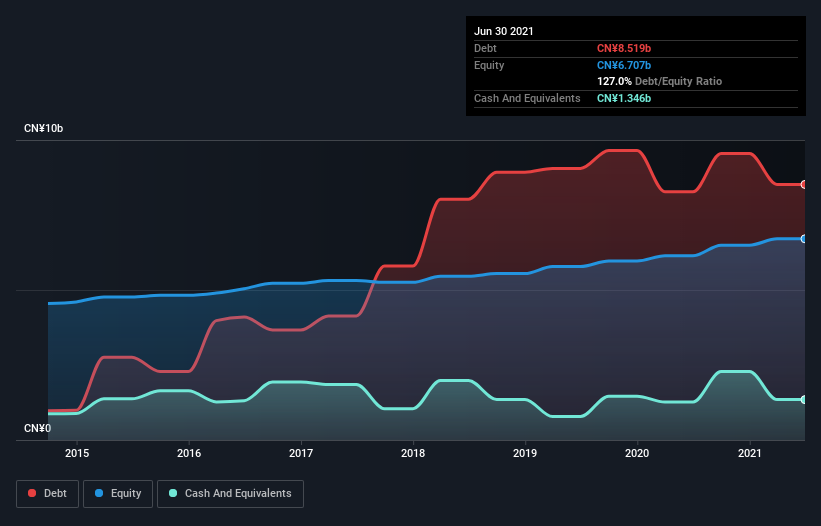This screenshot has height=526, width=821.
Task: Click the Cash And Equivalents tooltip label
Action: (527, 98)
